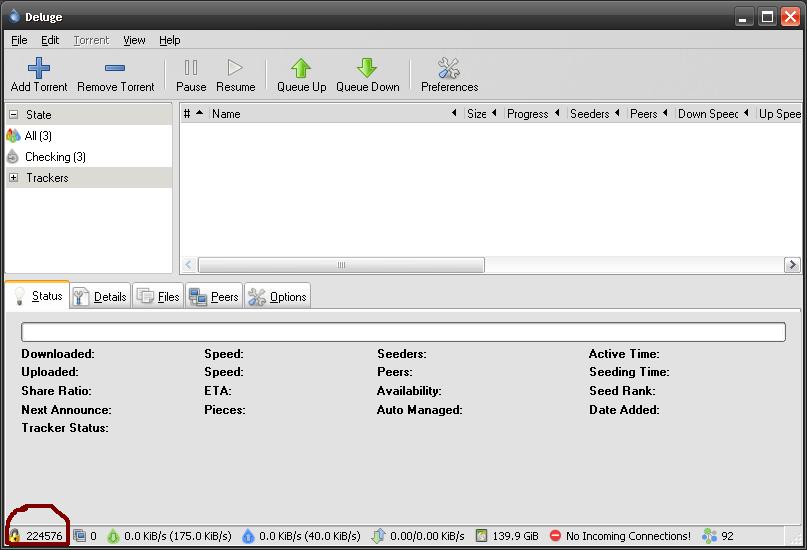The height and width of the screenshot is (550, 807).
Task: Click the status bar item showing 0
Action: pyautogui.click(x=85, y=536)
